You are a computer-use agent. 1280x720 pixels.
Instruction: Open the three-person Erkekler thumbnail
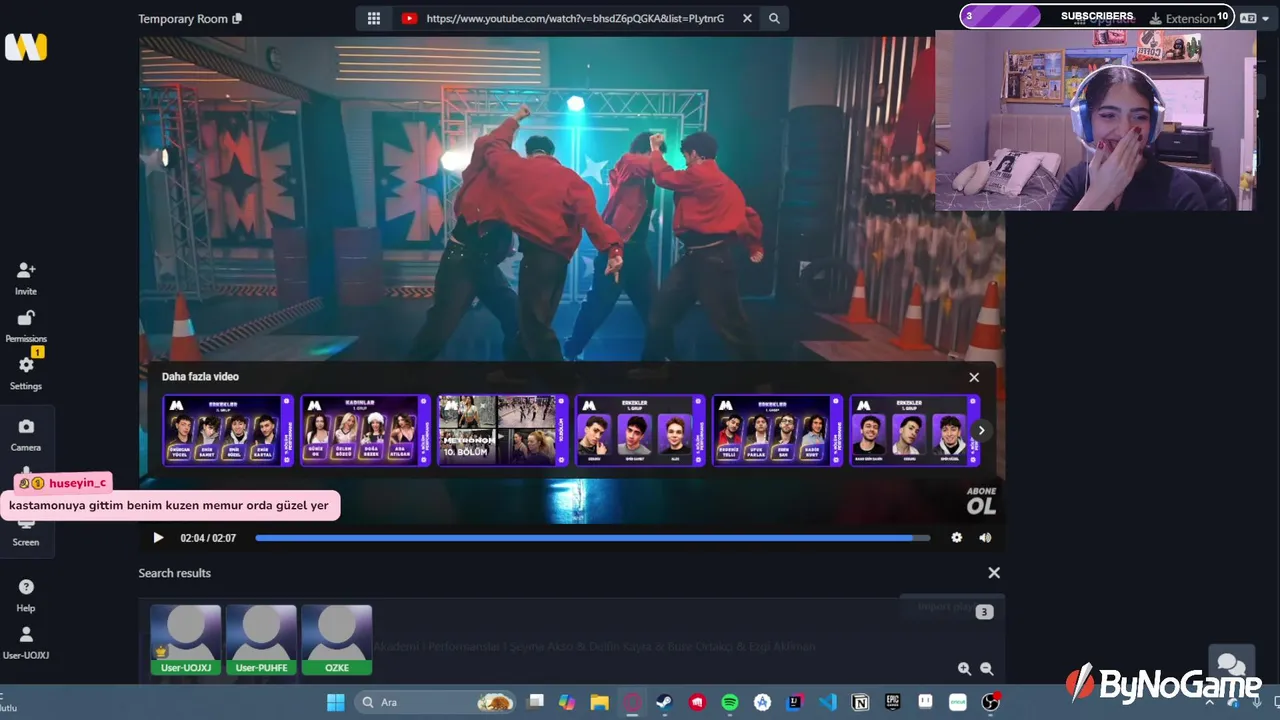[640, 430]
